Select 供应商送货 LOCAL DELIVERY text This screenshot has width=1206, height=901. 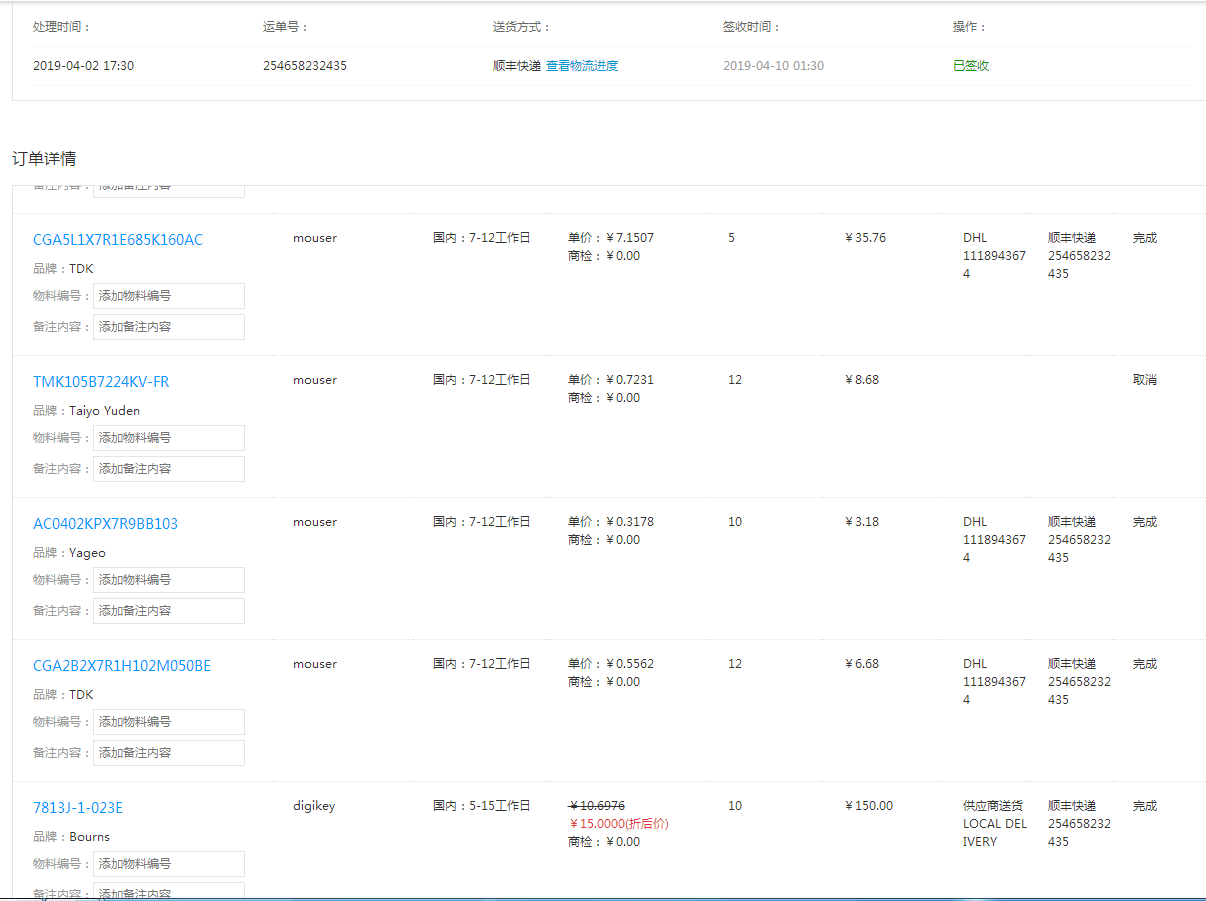(995, 824)
